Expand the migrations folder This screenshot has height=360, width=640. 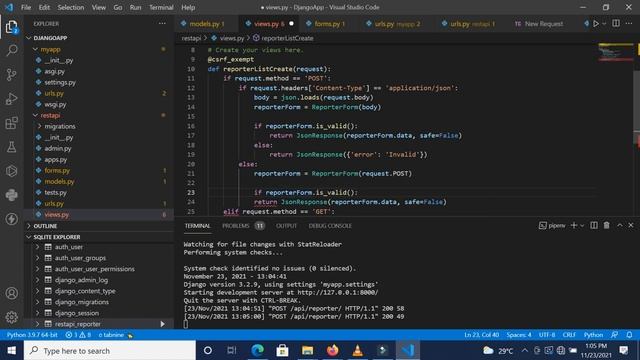(x=40, y=127)
